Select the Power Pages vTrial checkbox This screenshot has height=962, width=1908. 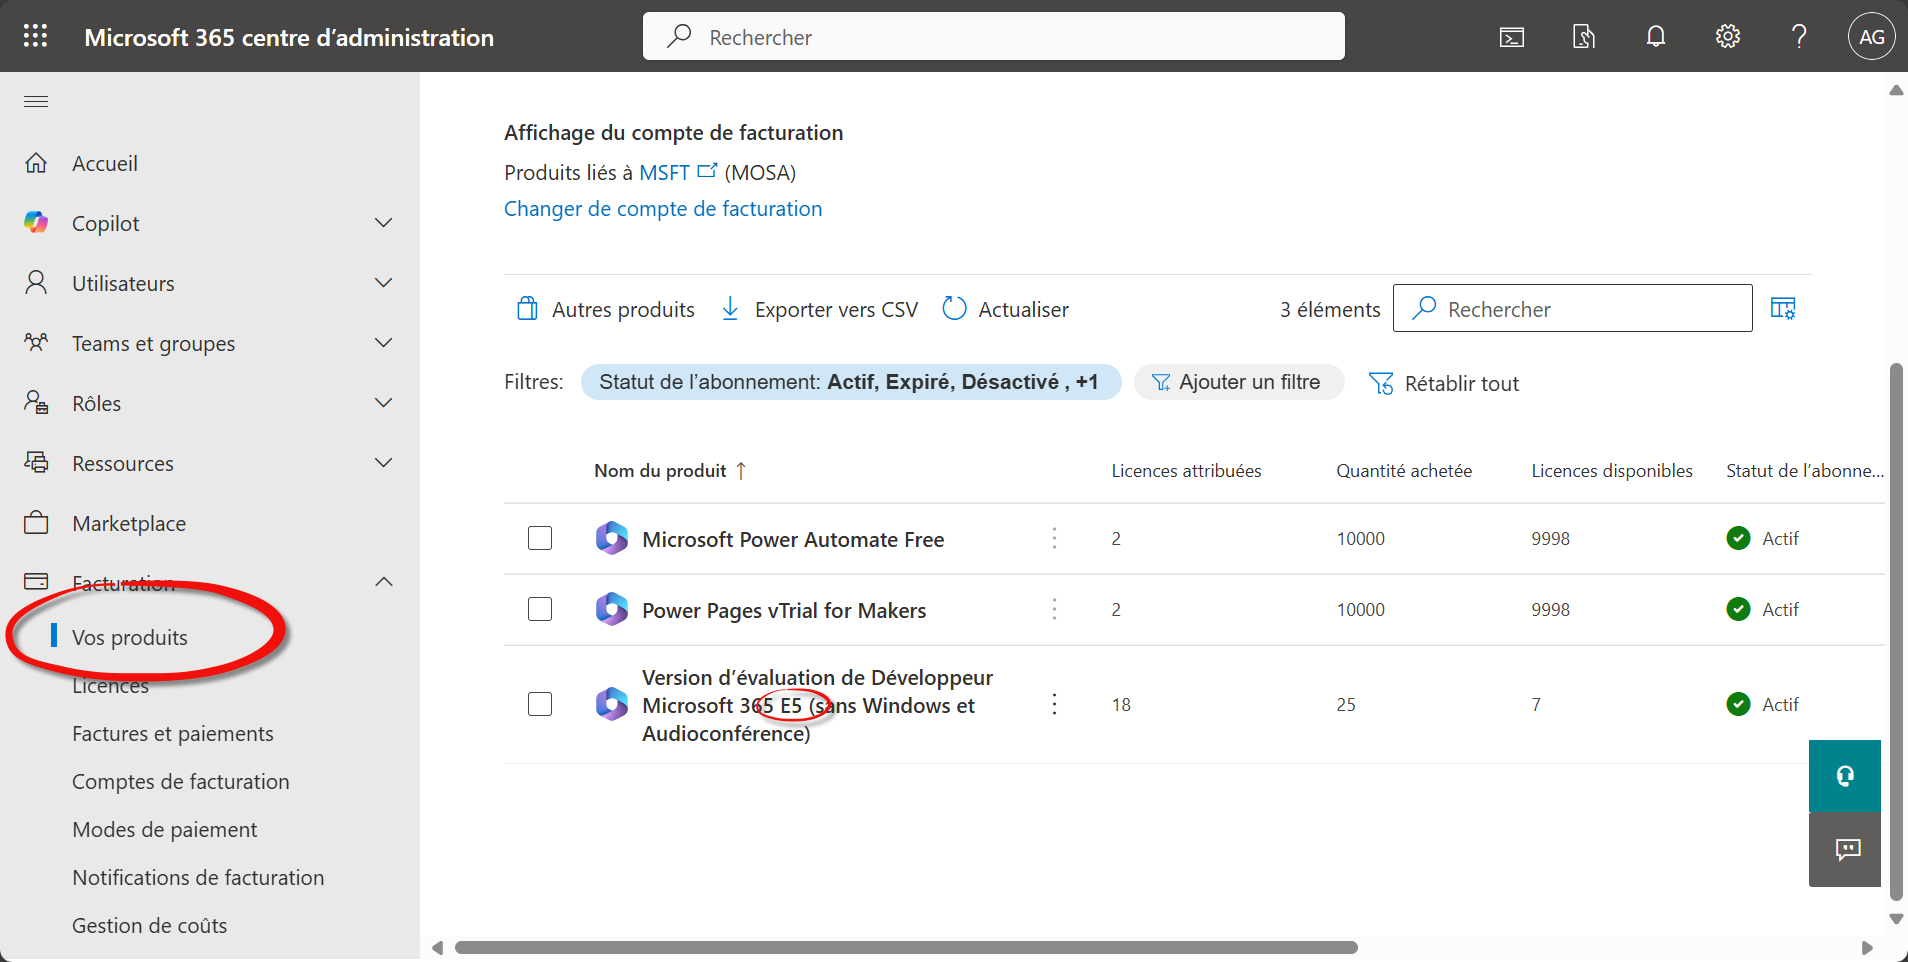540,610
